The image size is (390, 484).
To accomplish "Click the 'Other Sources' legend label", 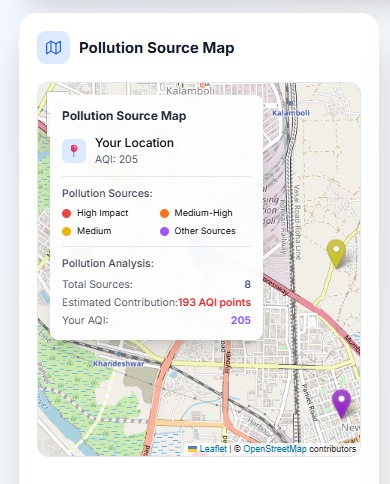I will (205, 231).
